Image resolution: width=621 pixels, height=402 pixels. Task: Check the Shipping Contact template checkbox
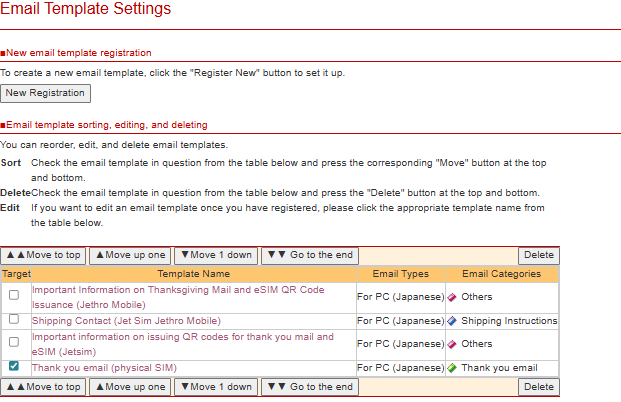pos(14,320)
